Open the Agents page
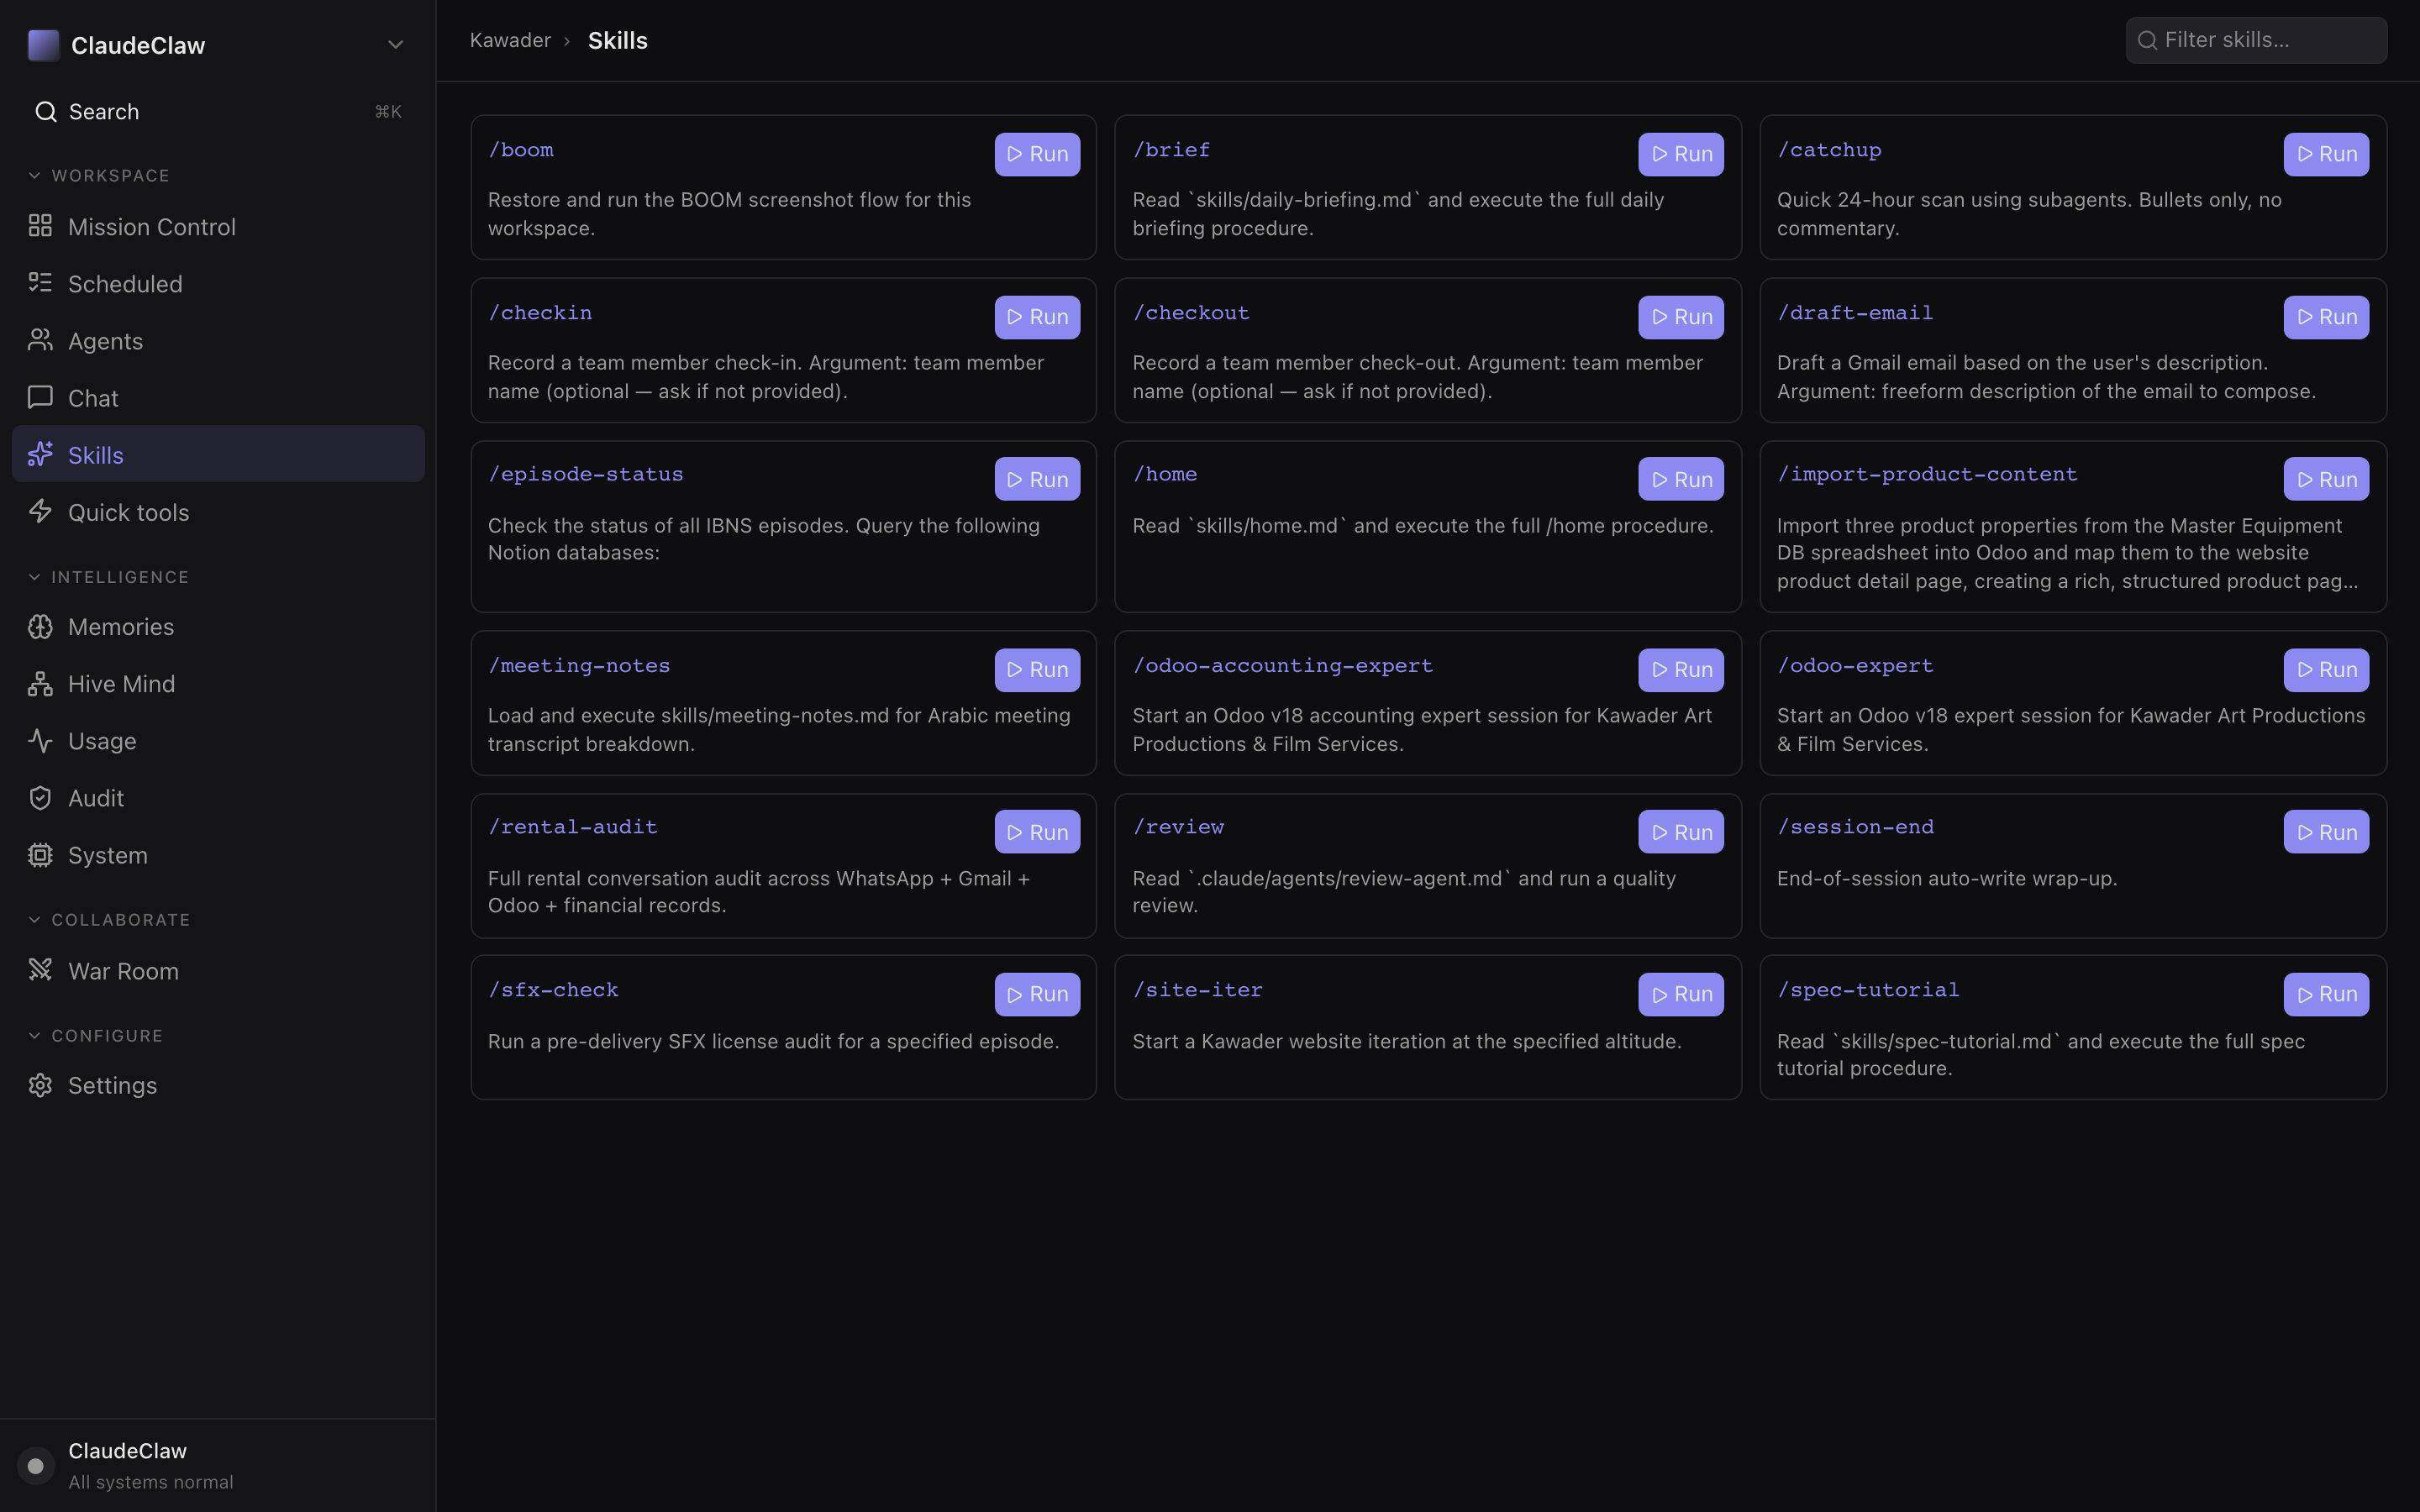 point(218,340)
